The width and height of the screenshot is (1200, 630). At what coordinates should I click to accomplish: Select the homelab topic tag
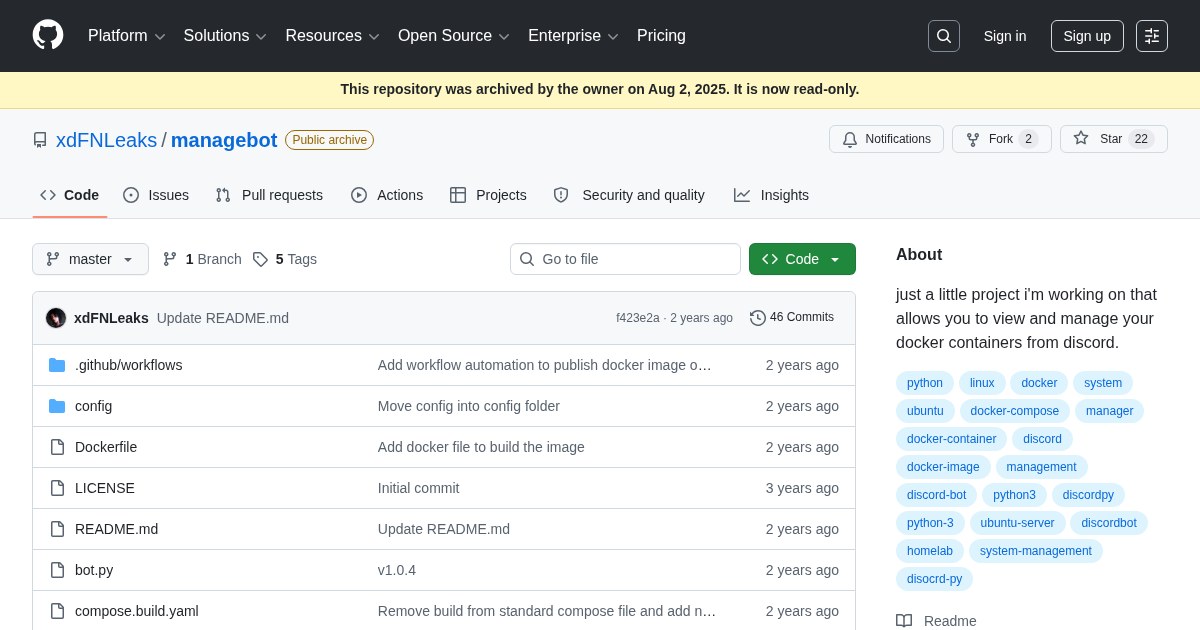click(930, 551)
